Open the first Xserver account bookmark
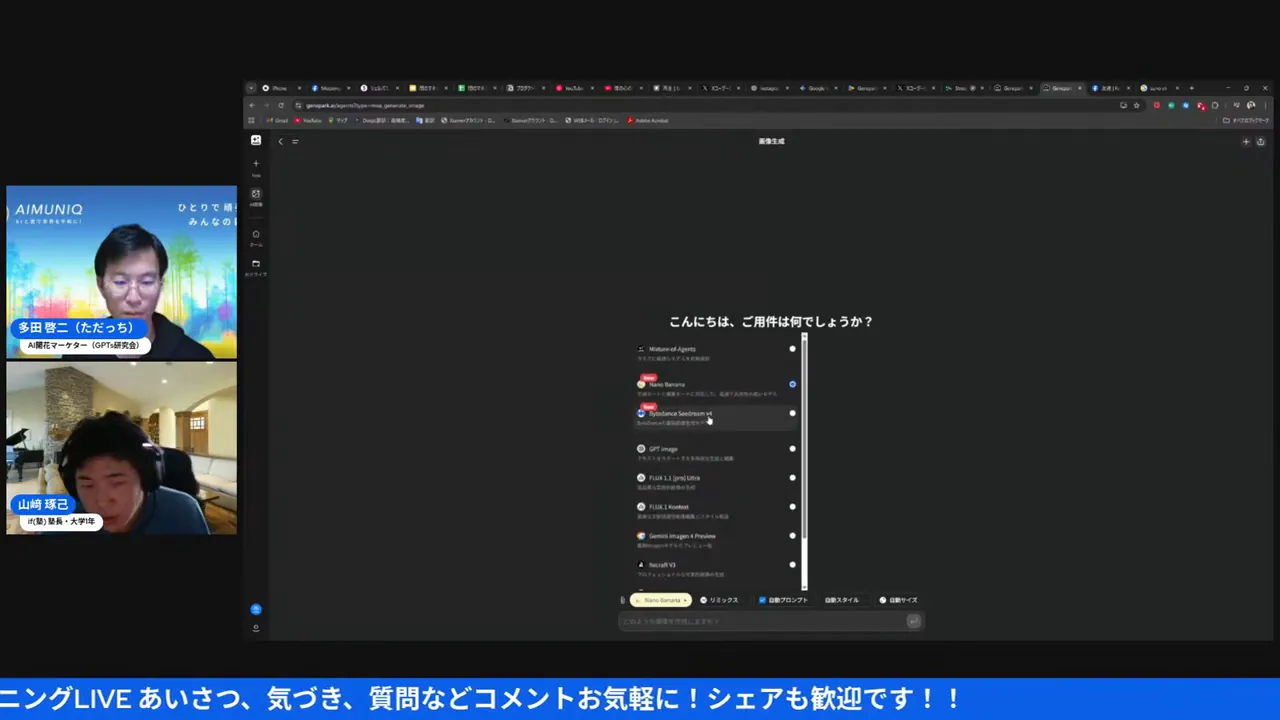 [469, 120]
